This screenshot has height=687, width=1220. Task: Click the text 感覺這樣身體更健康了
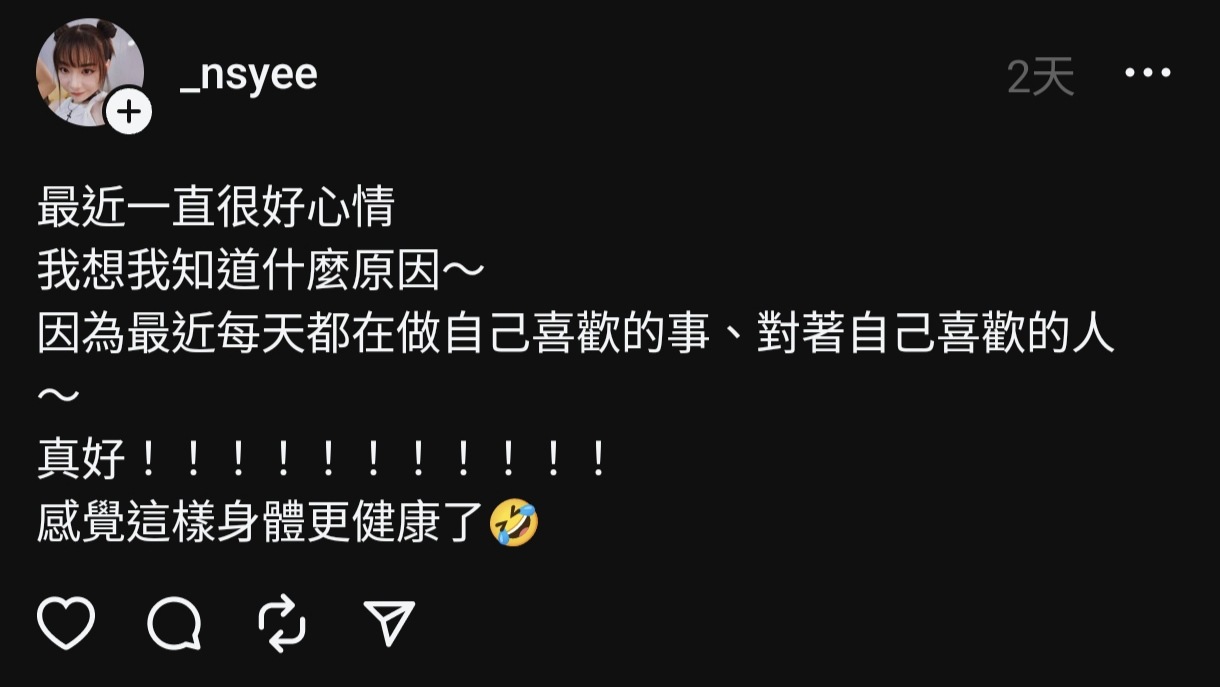[261, 523]
